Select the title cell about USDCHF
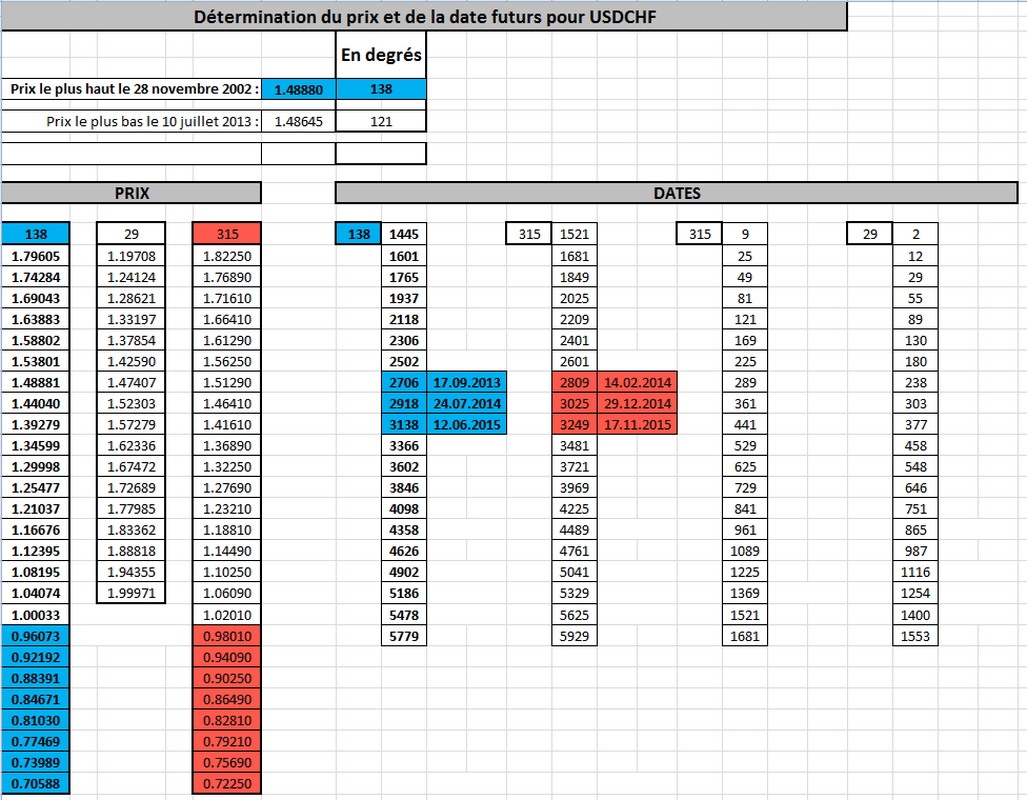 click(424, 17)
